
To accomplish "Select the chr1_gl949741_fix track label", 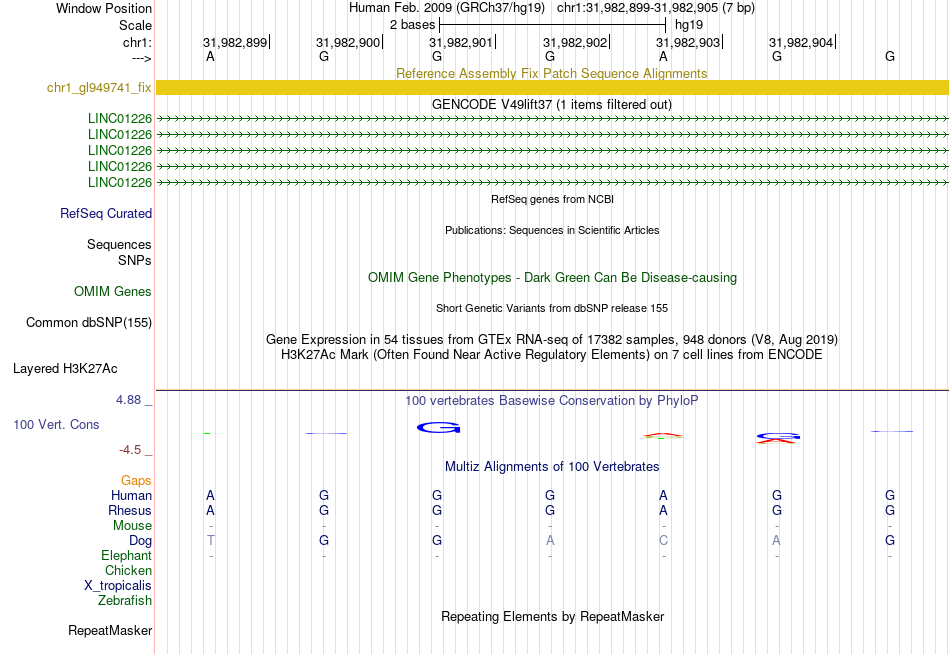I will tap(99, 87).
